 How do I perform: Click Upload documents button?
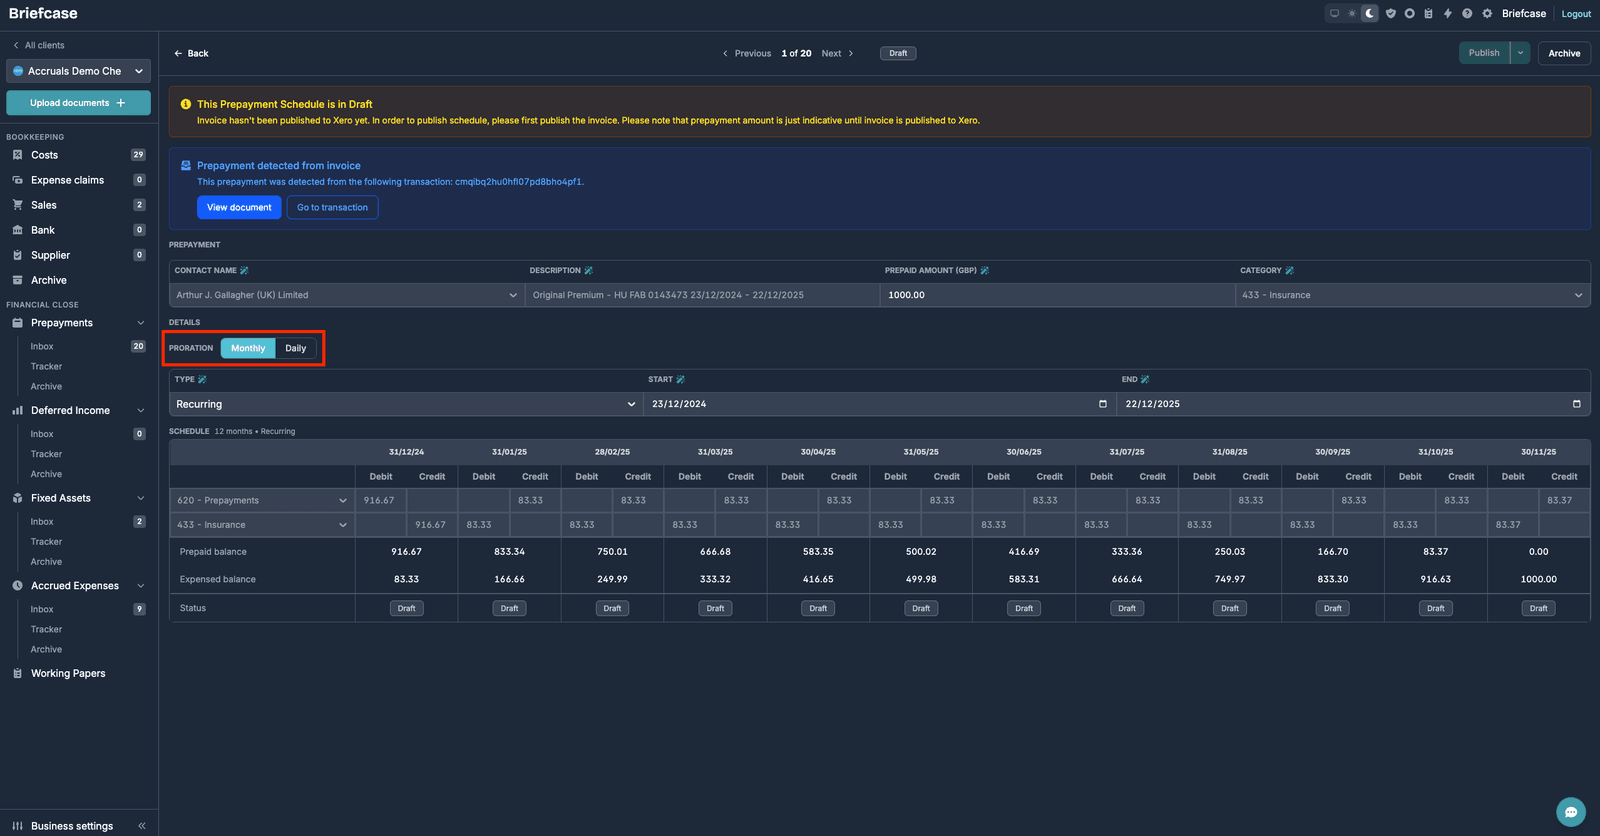(78, 103)
